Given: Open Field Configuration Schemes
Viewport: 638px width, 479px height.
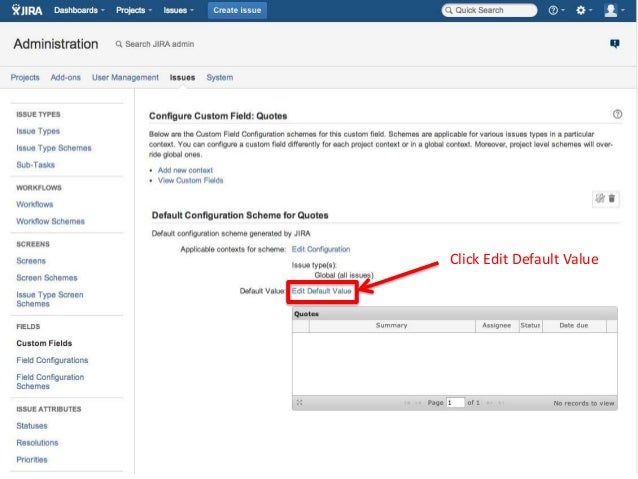Looking at the screenshot, I should (50, 381).
